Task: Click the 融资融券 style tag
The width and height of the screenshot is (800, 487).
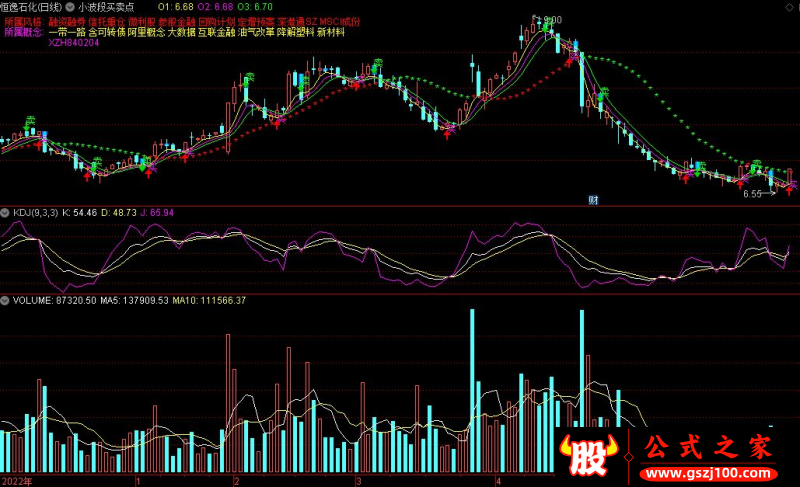Action: coord(67,22)
